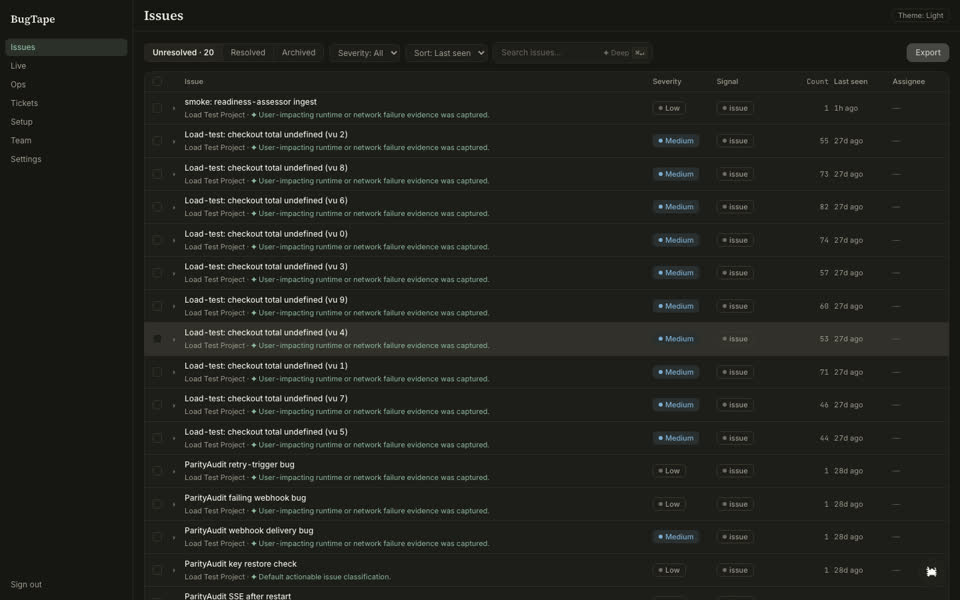Check the smoke: readiness-assessor ingest row
The height and width of the screenshot is (600, 960).
pyautogui.click(x=157, y=108)
